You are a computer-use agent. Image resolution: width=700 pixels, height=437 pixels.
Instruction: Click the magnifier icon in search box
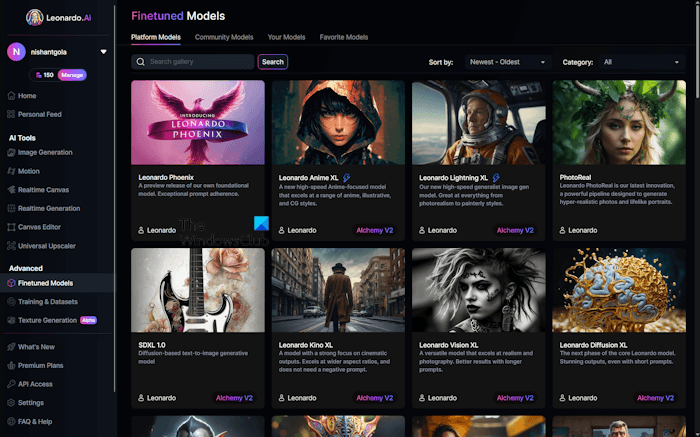(141, 62)
